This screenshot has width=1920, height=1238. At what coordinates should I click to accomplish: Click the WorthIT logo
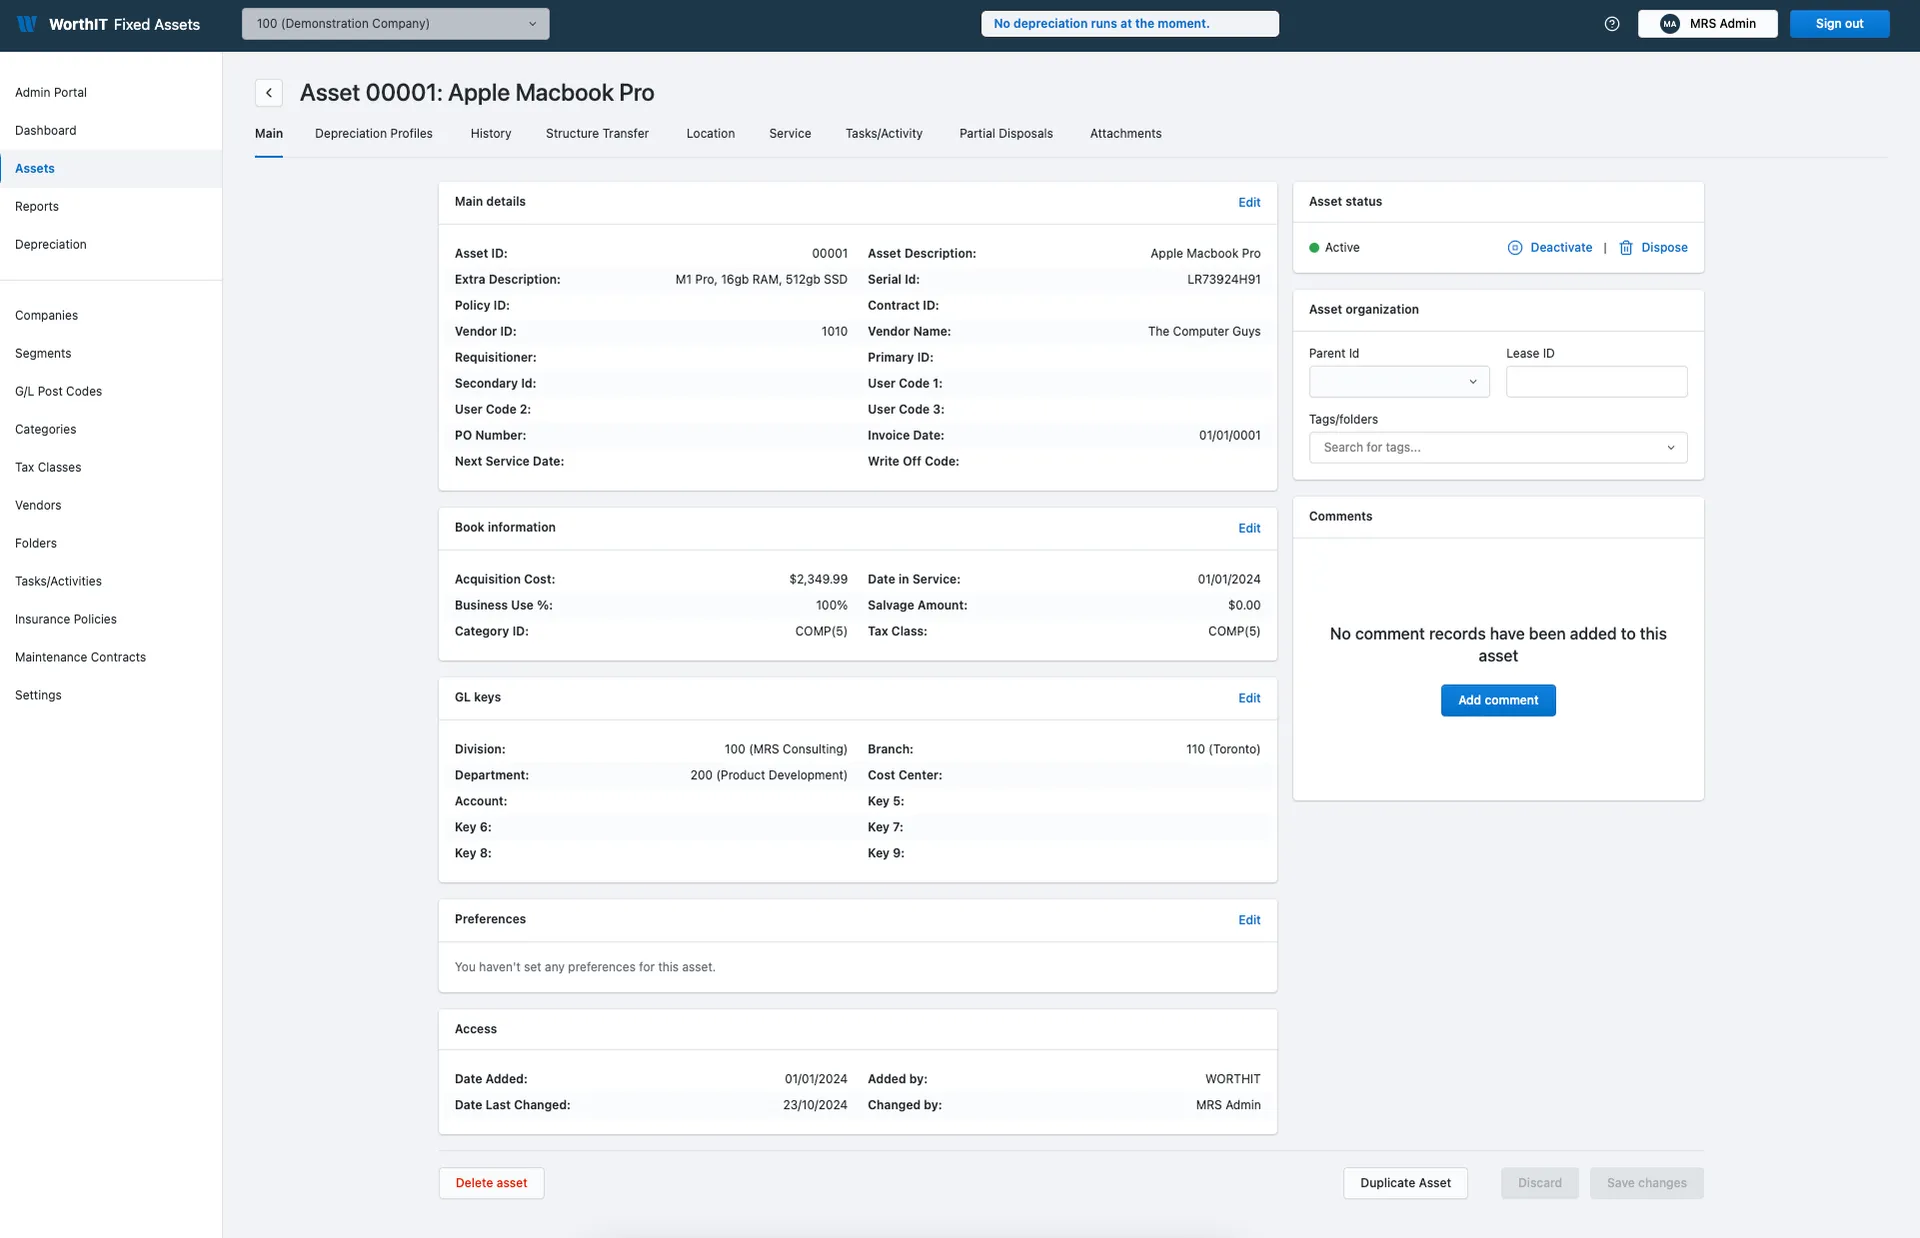25,24
